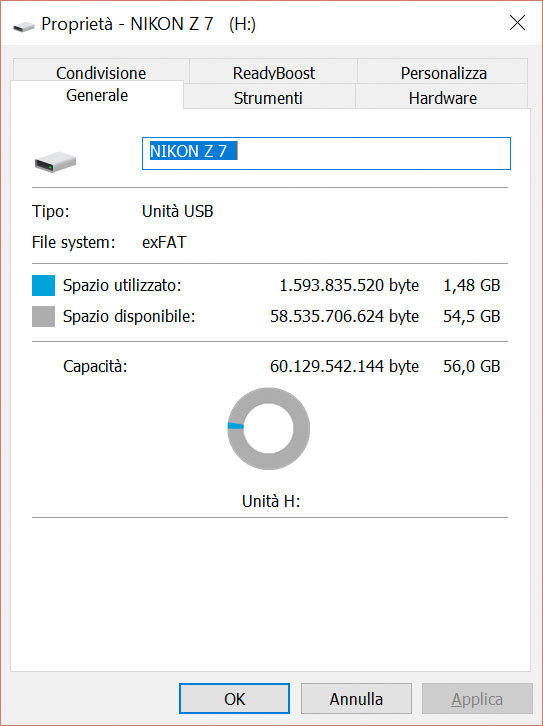The height and width of the screenshot is (726, 543).
Task: Click the 60.129.542.144 byte capacity value
Action: click(344, 366)
